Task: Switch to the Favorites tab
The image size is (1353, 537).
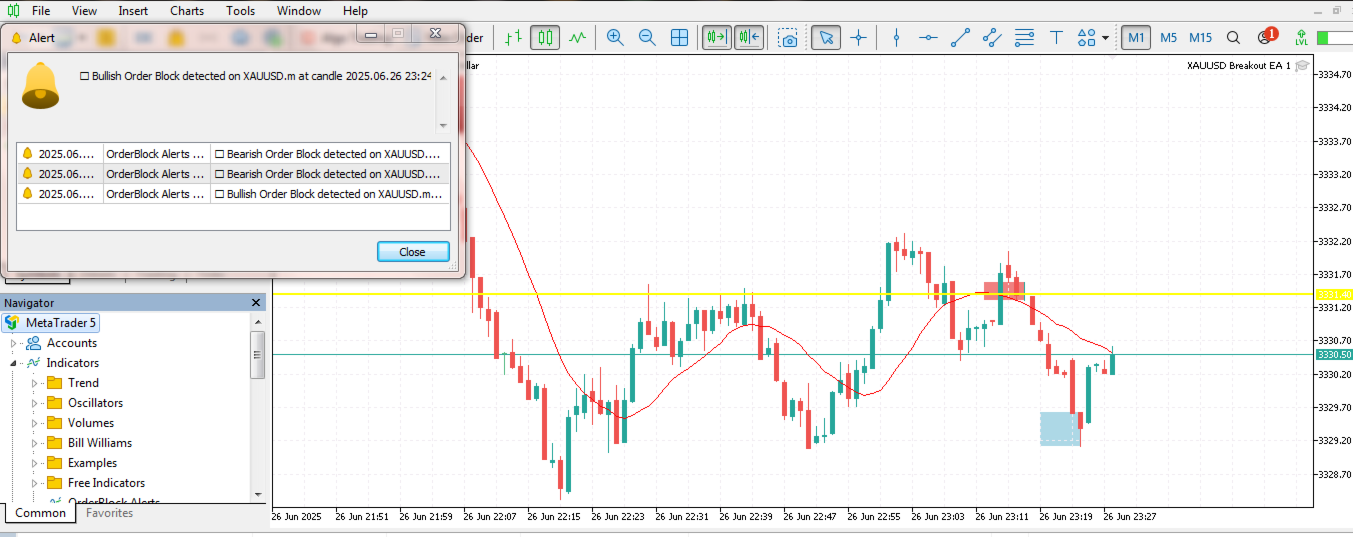Action: pos(109,513)
